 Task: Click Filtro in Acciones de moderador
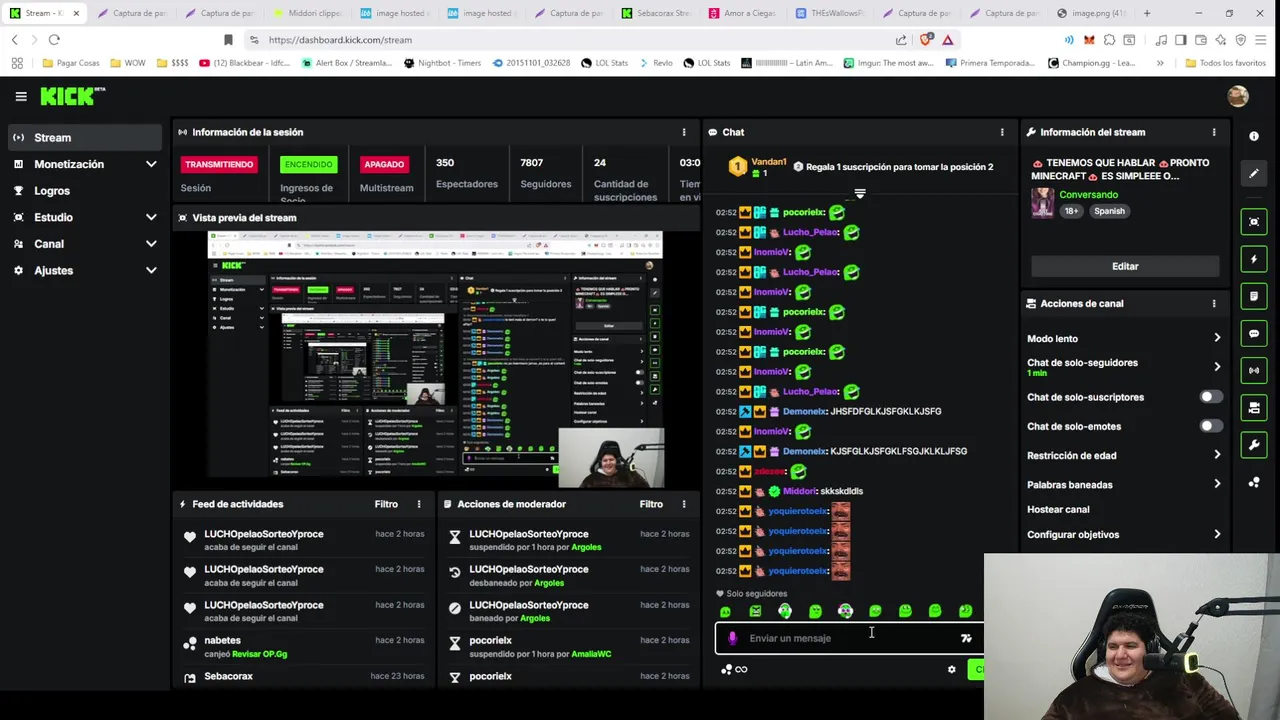click(651, 504)
